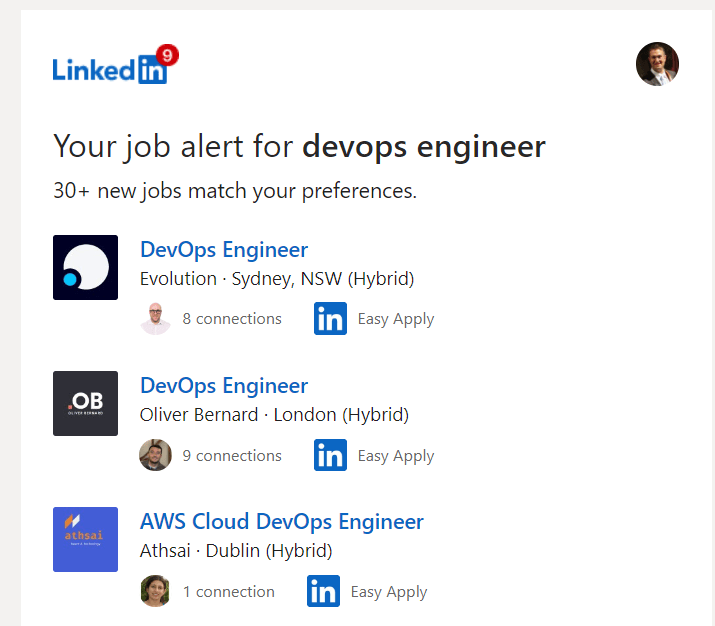Click 'Oliver Bernard · London (Hybrid)' text
Screen dimensions: 715x626
[275, 415]
